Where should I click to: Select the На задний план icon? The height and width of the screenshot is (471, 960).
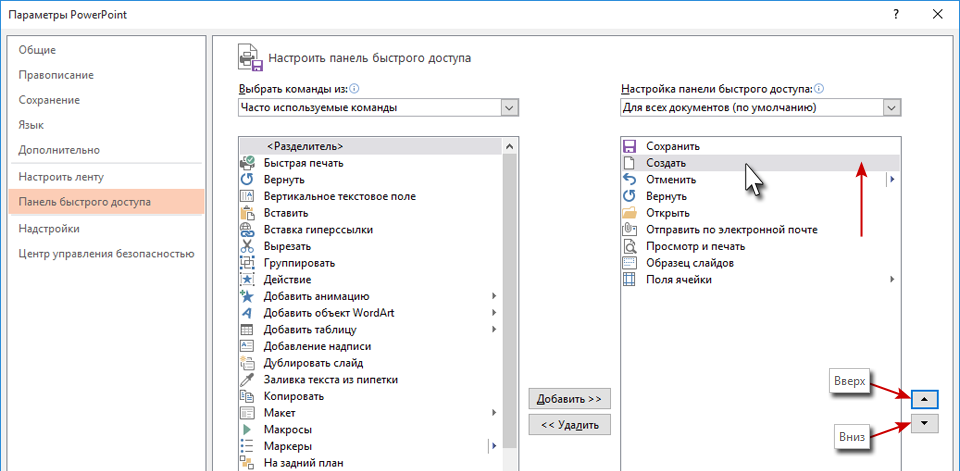(x=247, y=462)
